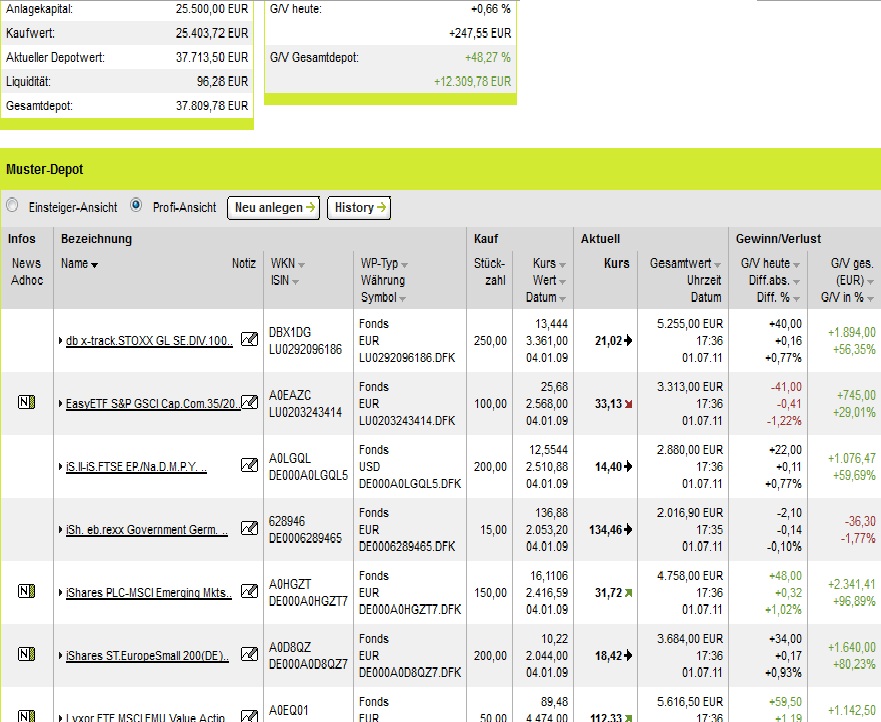Viewport: 881px width, 722px height.
Task: Click symbol DE0006289465.DFK
Action: 407,546
